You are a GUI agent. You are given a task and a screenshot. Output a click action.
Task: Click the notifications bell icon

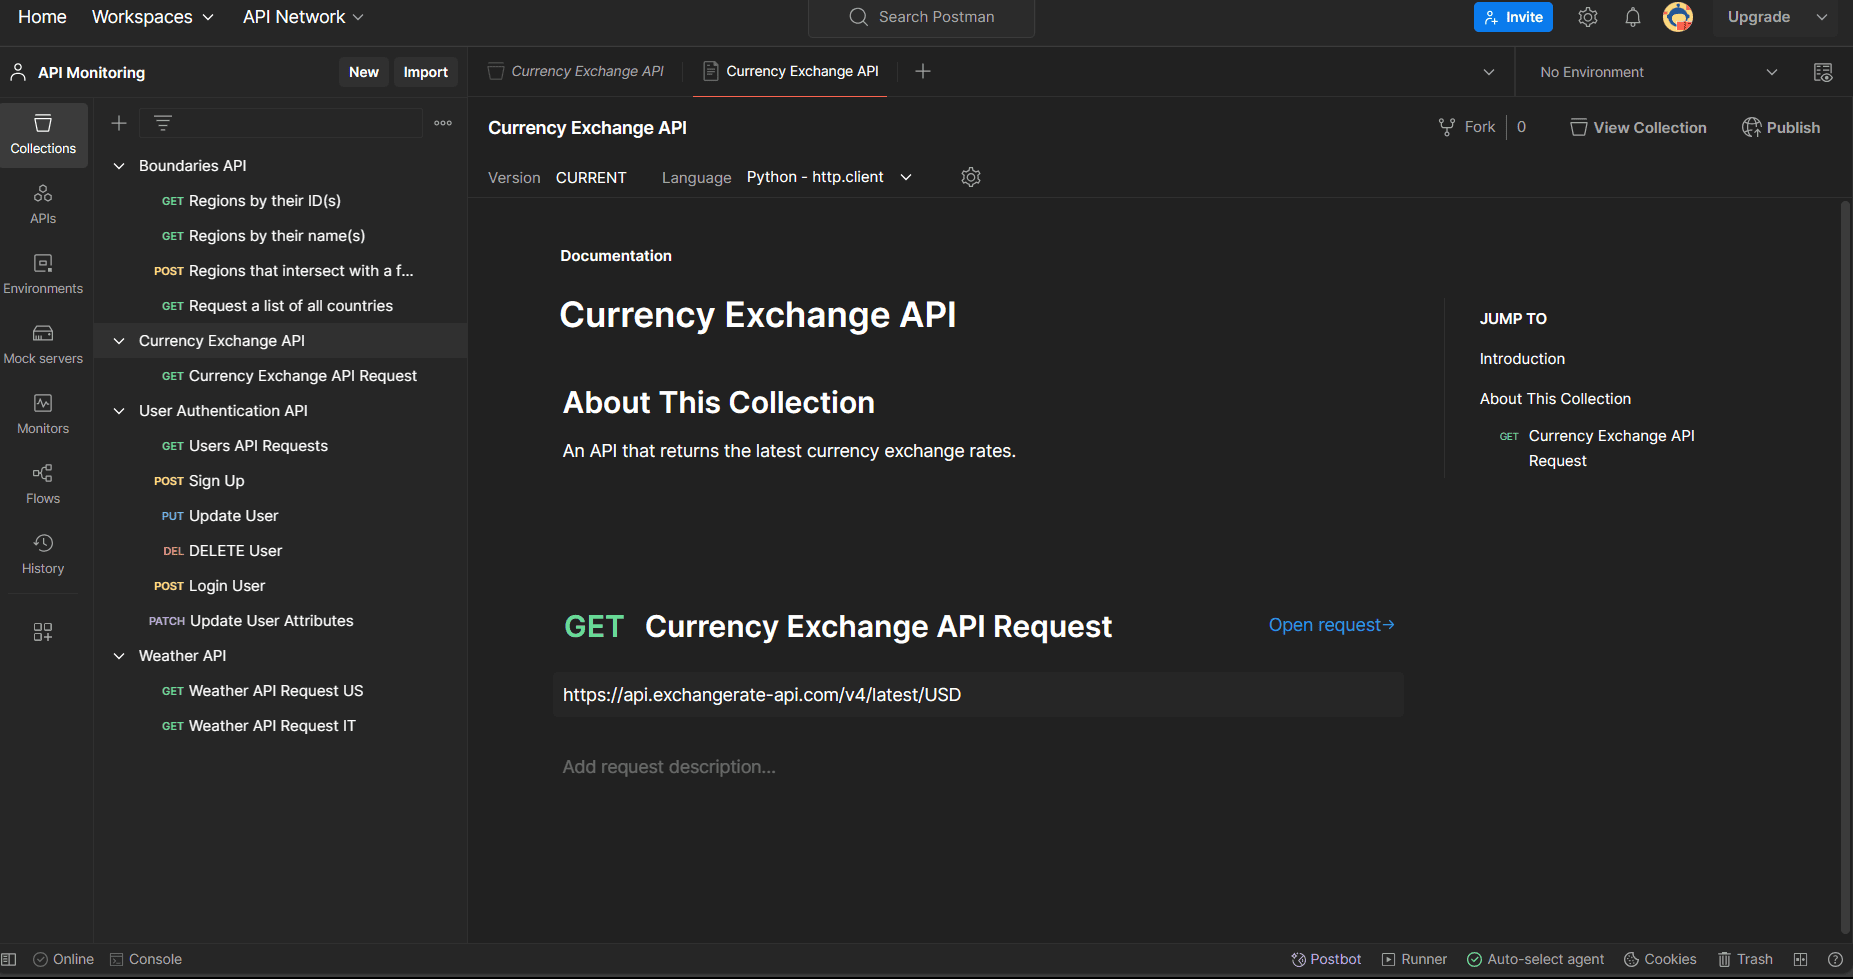(1632, 17)
